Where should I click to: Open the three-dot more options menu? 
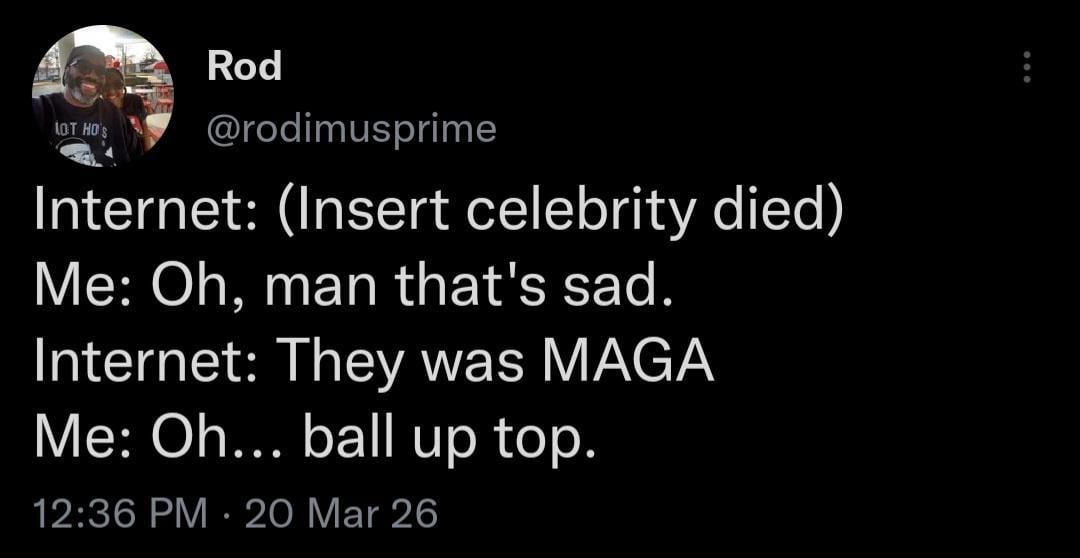1024,68
